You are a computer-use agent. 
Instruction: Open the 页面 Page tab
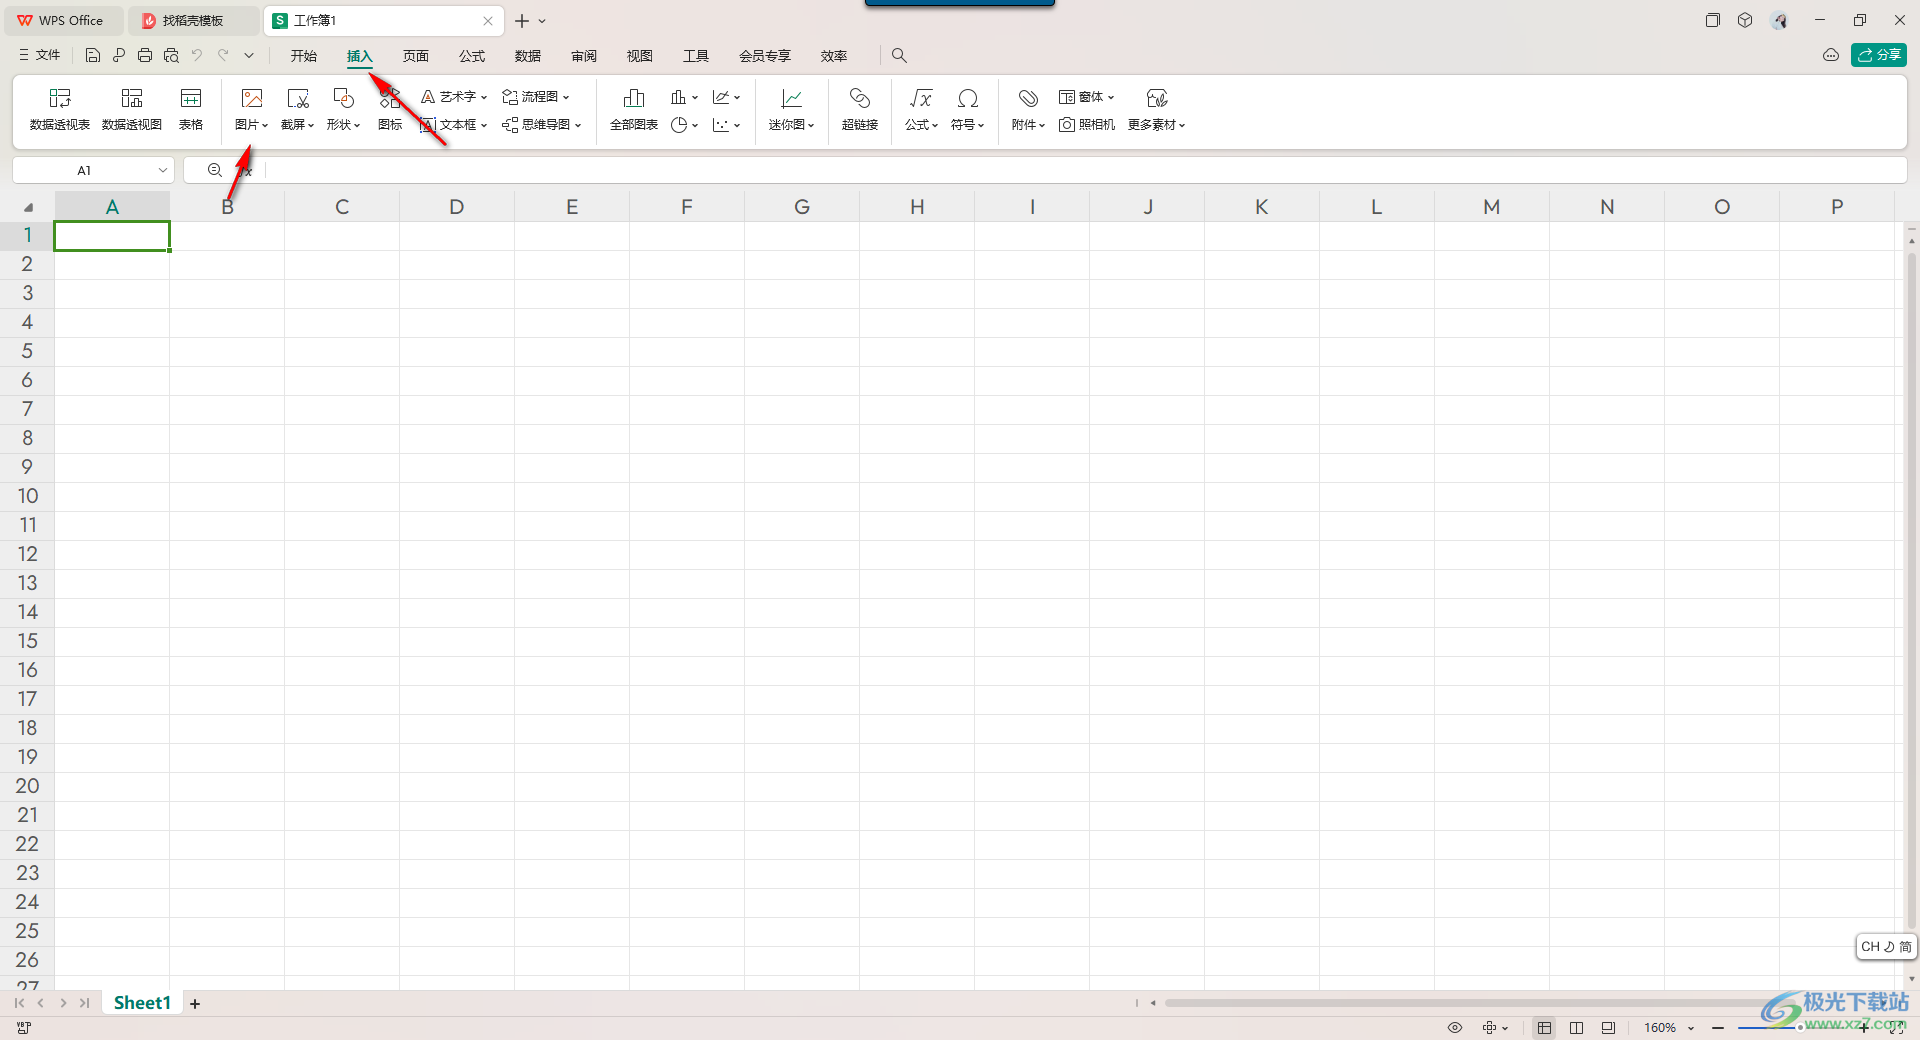[x=416, y=56]
